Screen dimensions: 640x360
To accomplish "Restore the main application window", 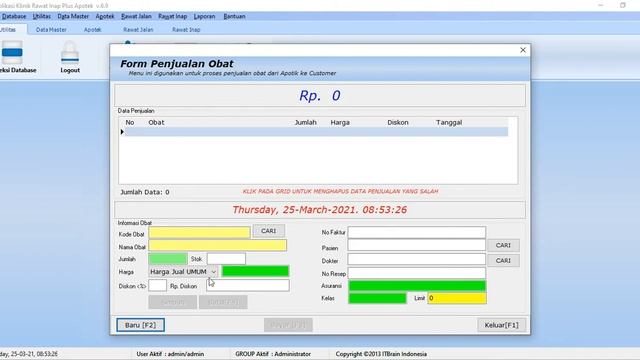I will coord(623,5).
